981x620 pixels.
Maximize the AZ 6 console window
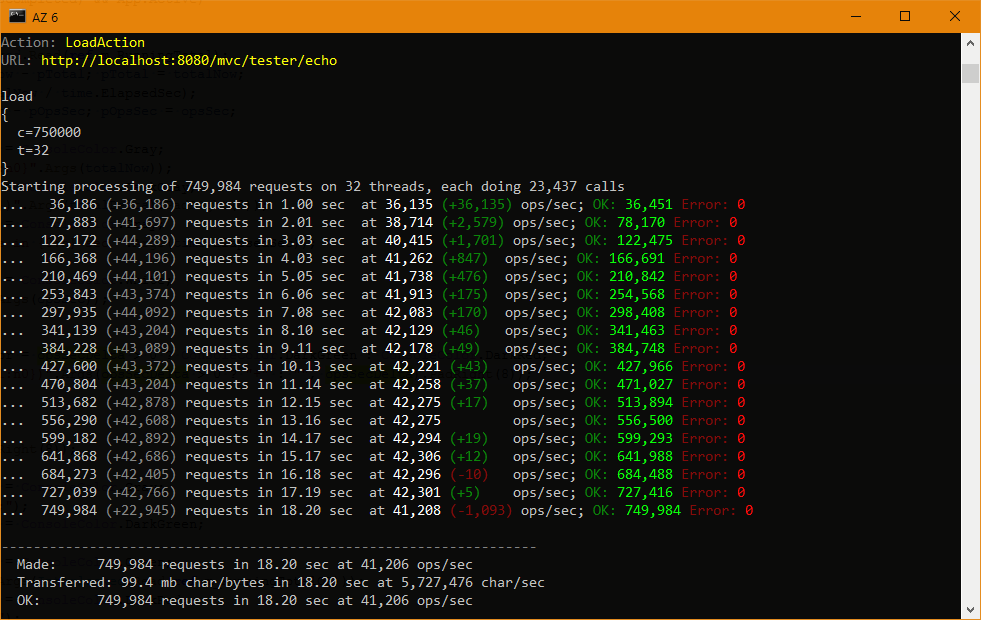pos(905,16)
